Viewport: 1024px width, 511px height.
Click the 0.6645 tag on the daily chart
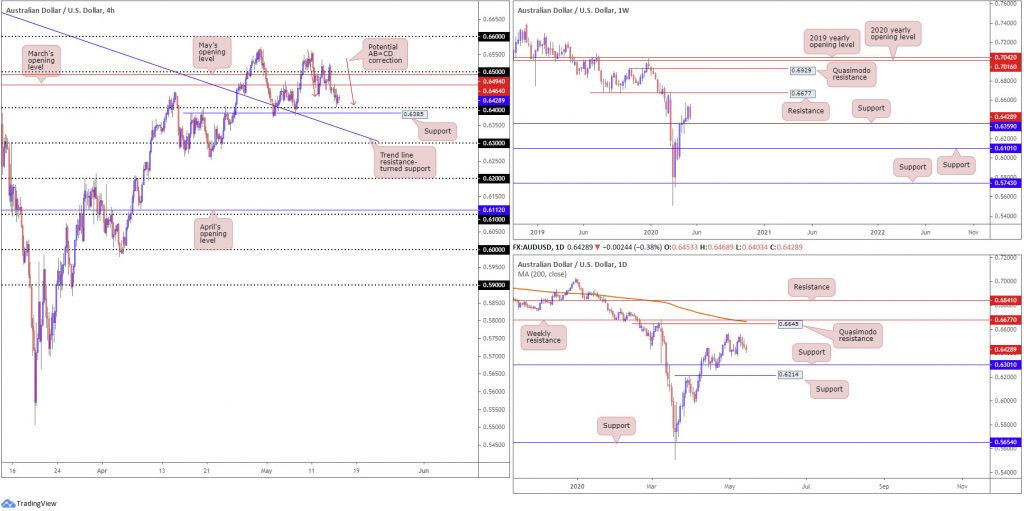(x=790, y=324)
